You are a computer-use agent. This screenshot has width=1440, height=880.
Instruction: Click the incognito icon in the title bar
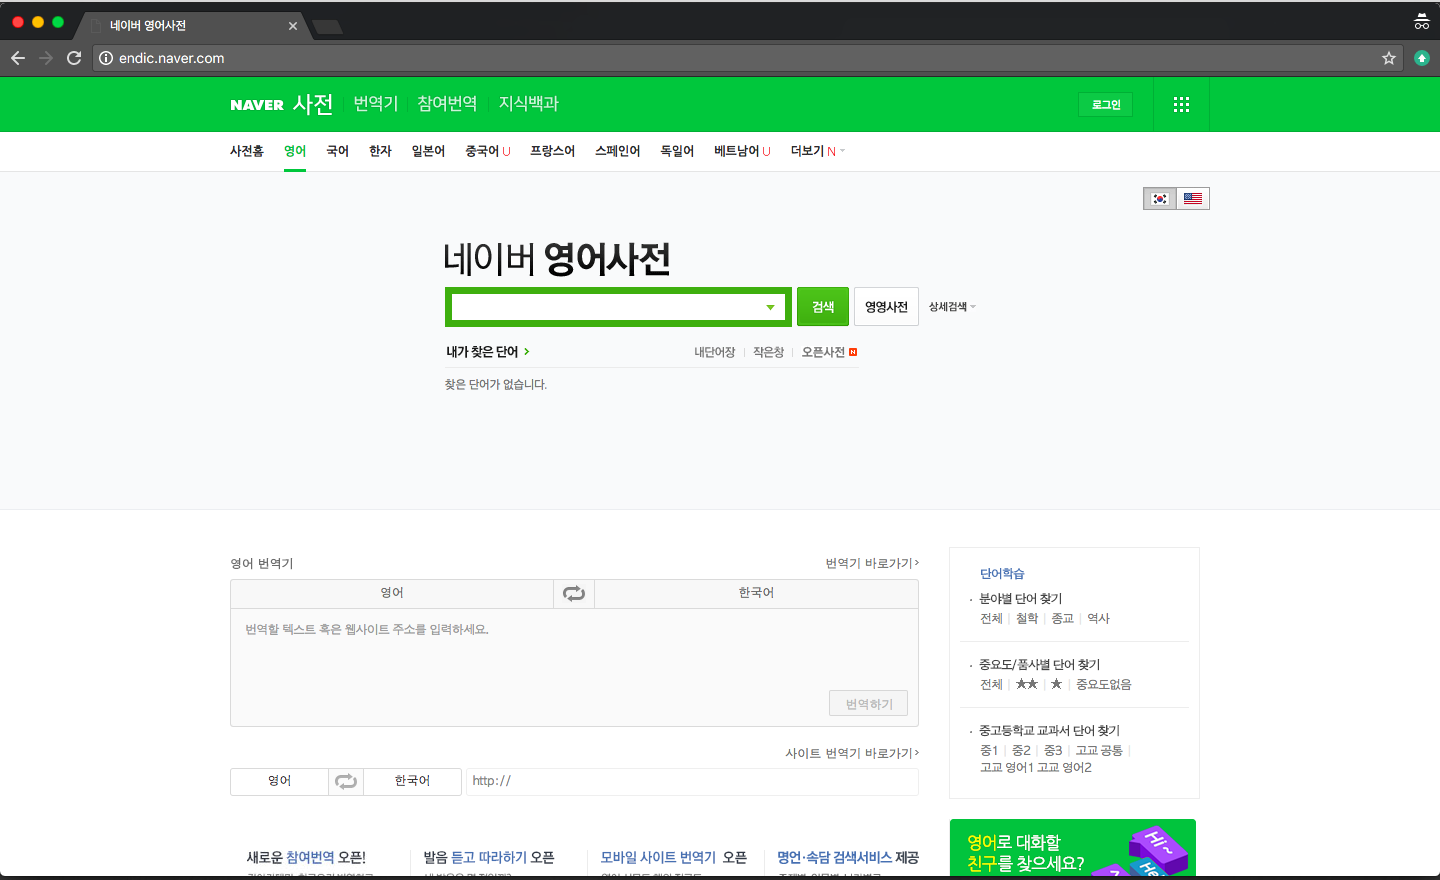click(x=1421, y=21)
